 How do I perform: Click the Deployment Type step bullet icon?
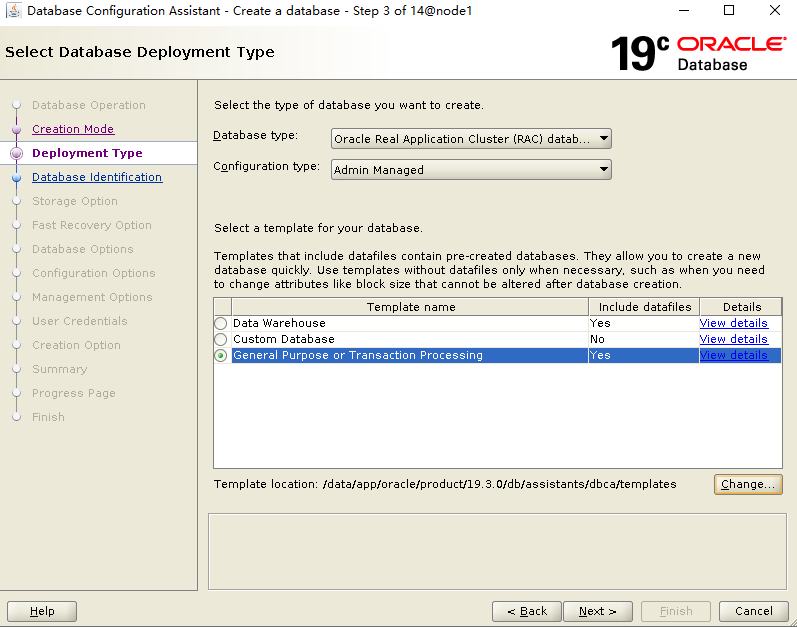pos(17,153)
